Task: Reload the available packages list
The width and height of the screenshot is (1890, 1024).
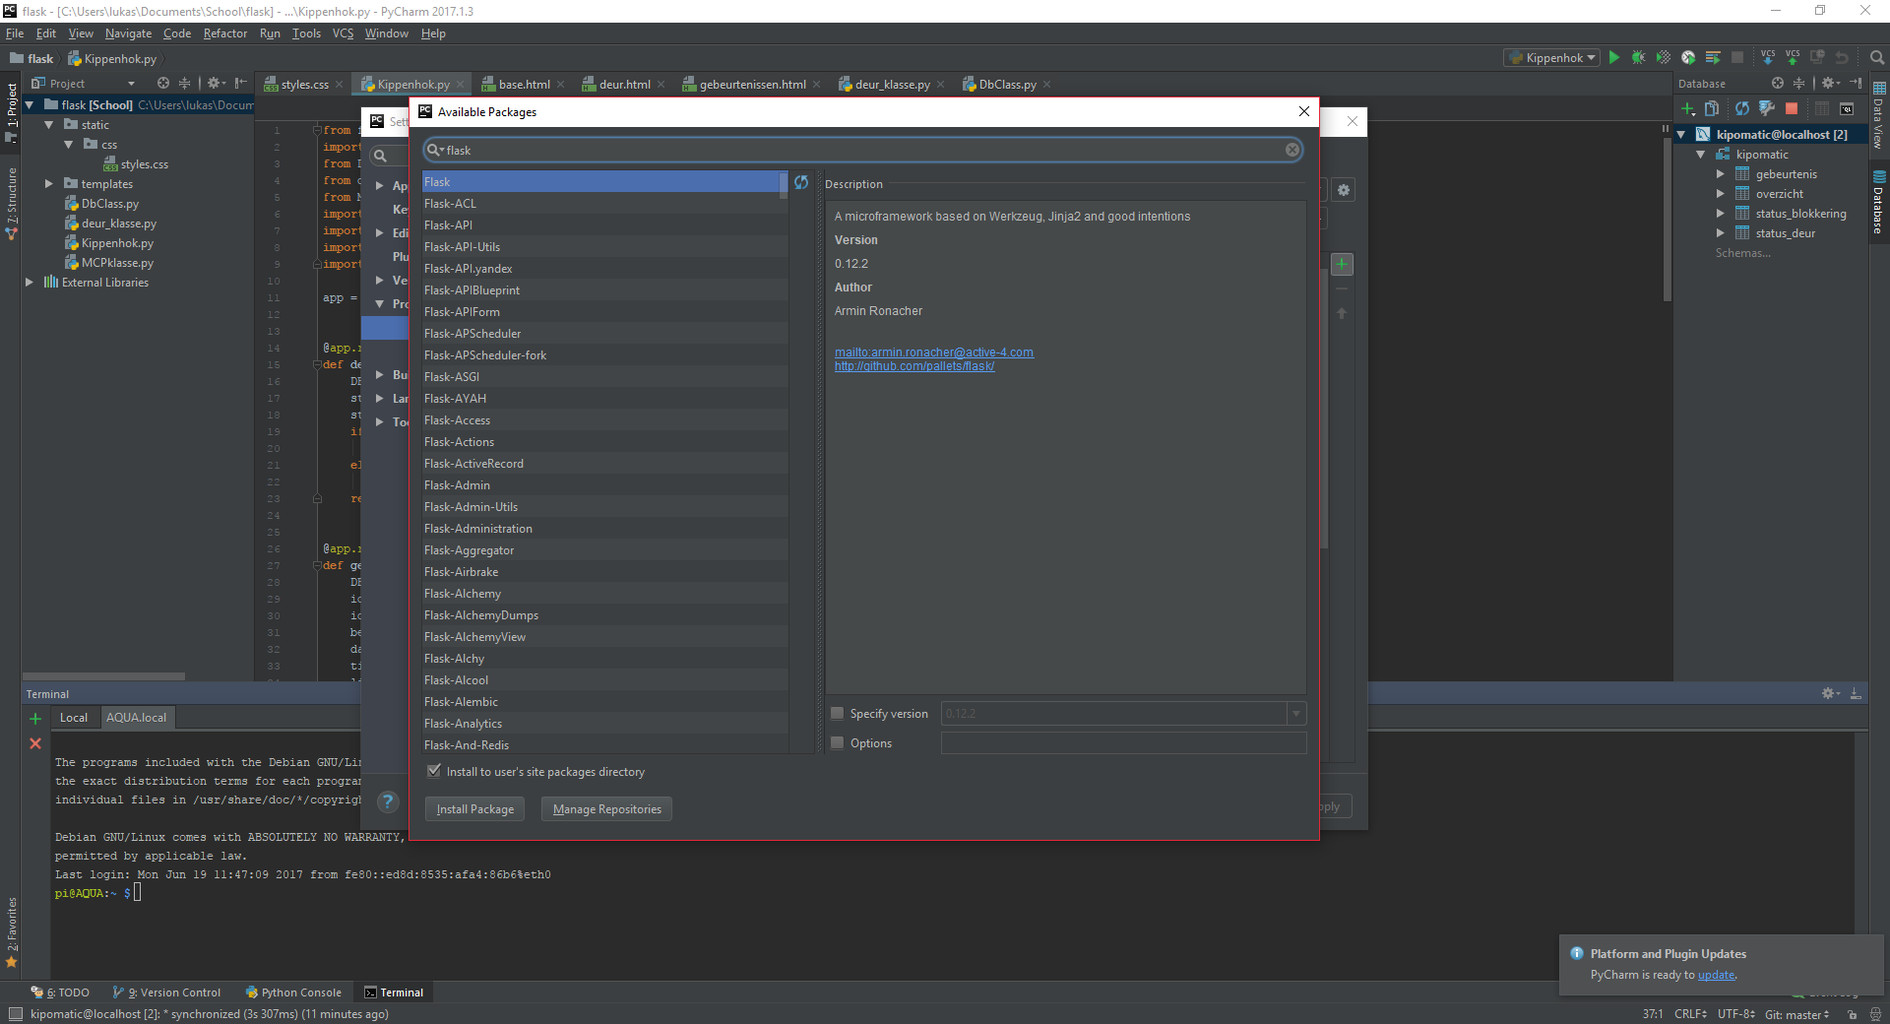Action: coord(801,183)
